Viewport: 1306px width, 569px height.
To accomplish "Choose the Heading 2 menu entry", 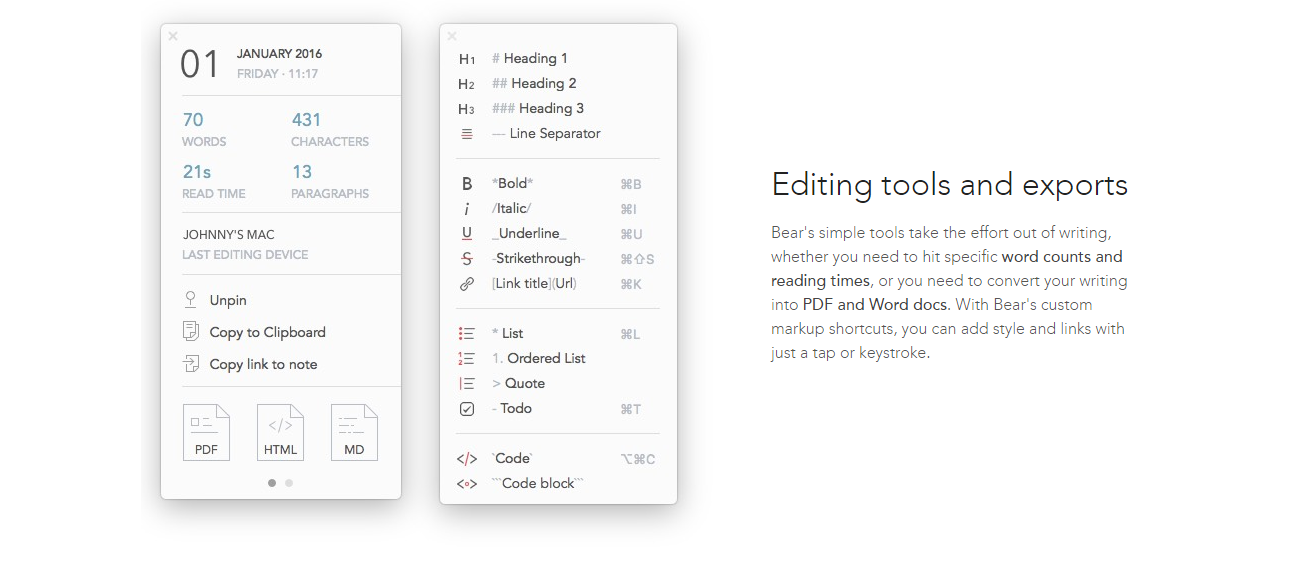I will pos(534,84).
